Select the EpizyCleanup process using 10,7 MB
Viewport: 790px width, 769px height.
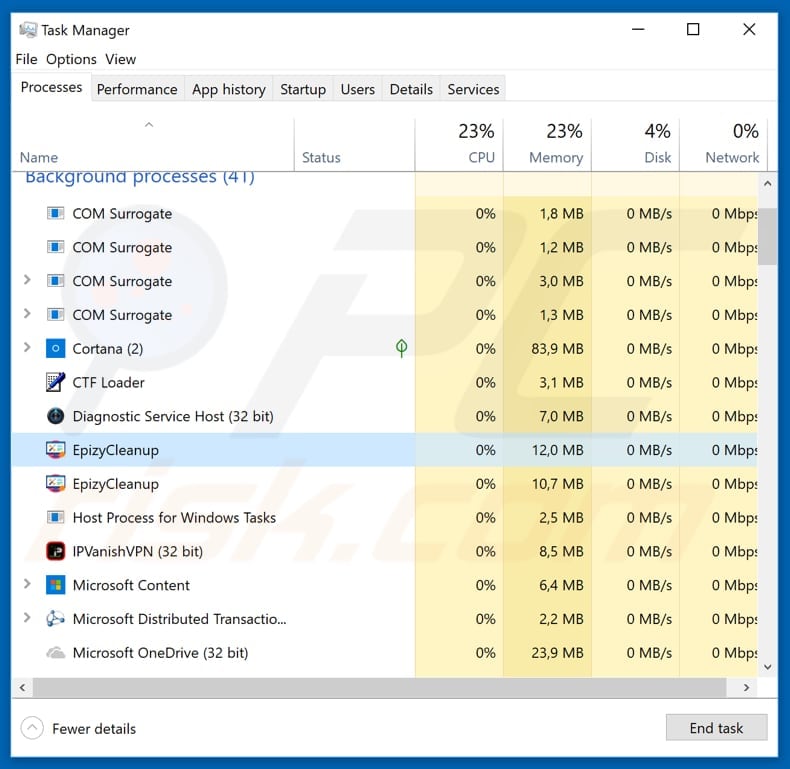(385, 484)
